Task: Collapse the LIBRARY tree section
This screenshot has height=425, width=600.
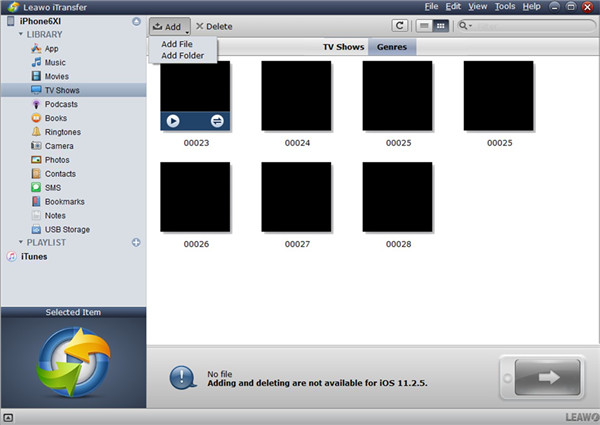Action: pyautogui.click(x=21, y=34)
